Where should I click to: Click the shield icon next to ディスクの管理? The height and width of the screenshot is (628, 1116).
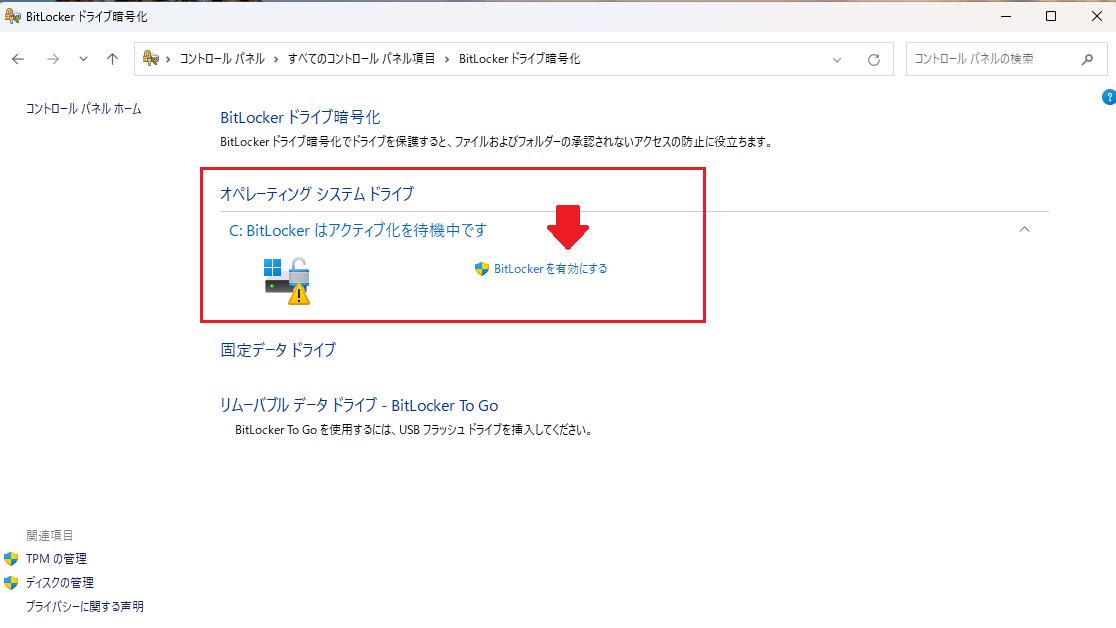pos(11,582)
